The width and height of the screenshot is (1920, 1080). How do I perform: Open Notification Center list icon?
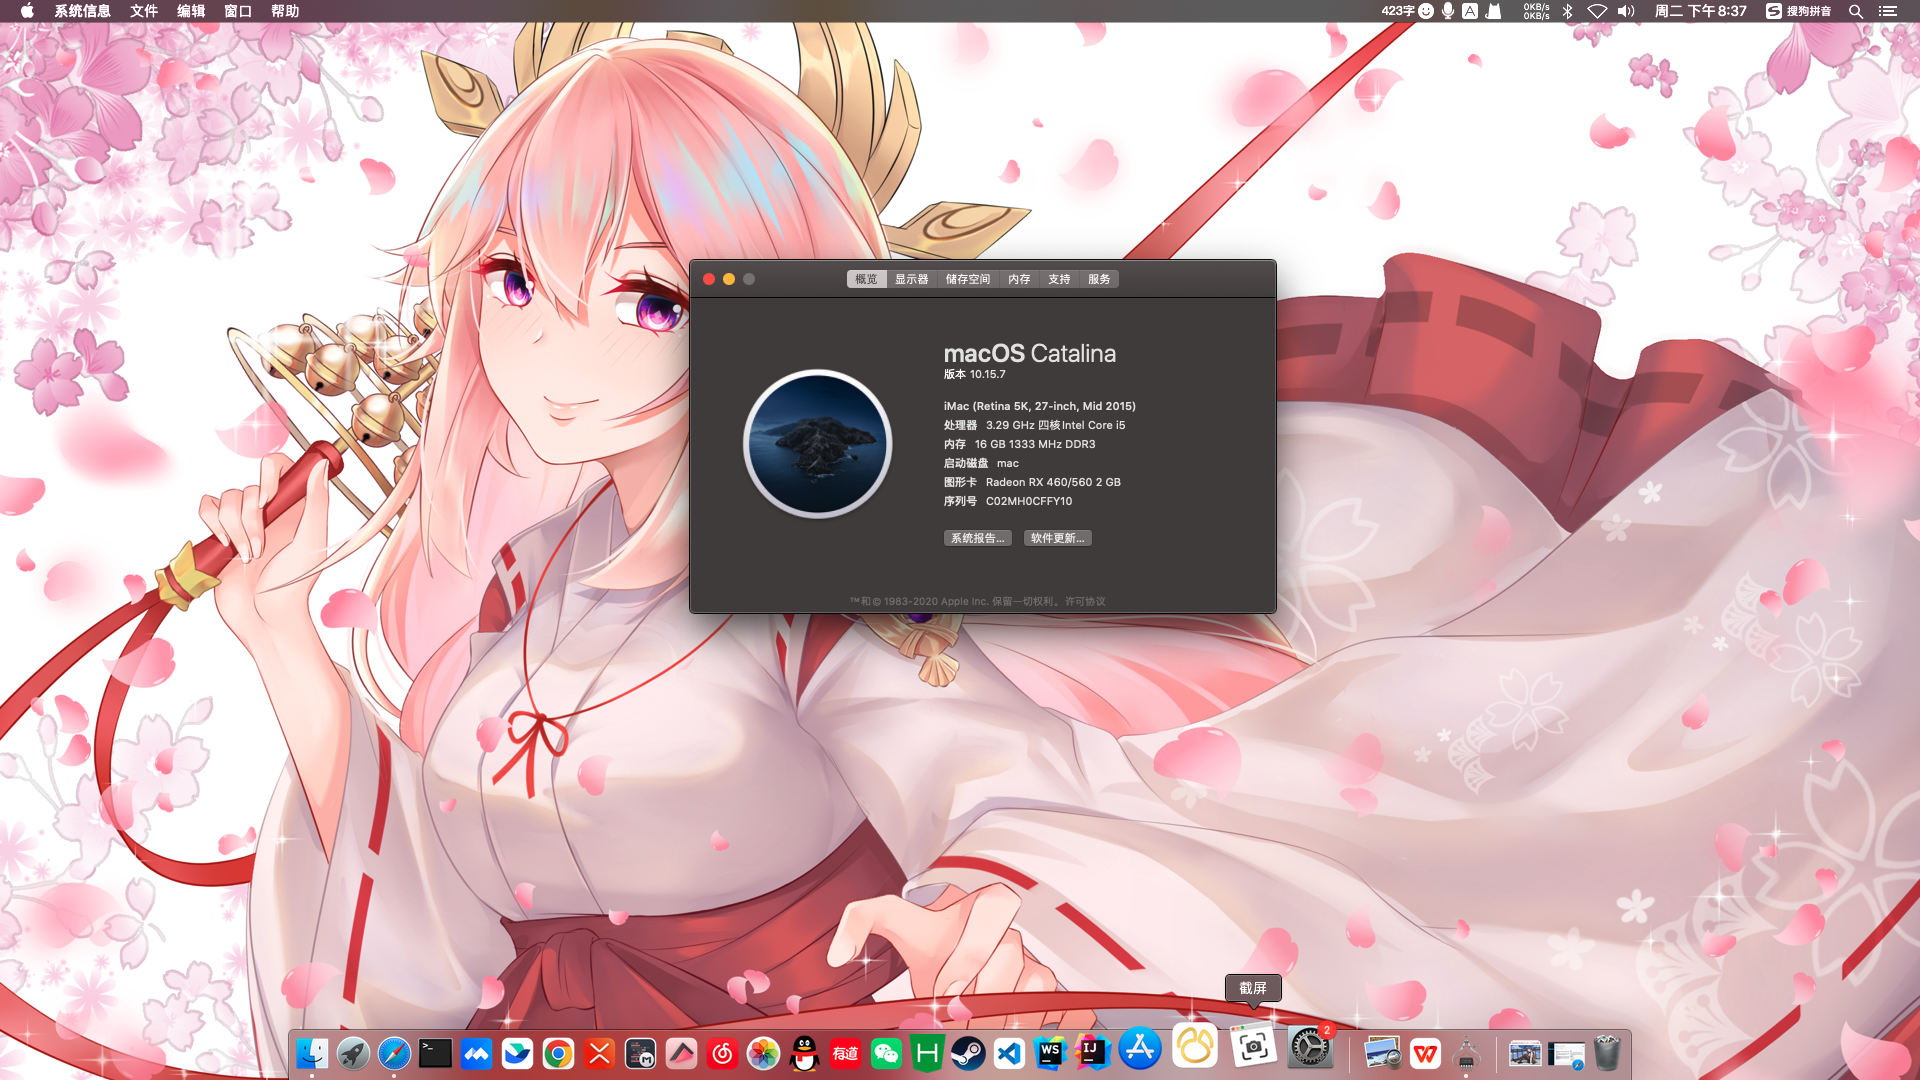1888,11
